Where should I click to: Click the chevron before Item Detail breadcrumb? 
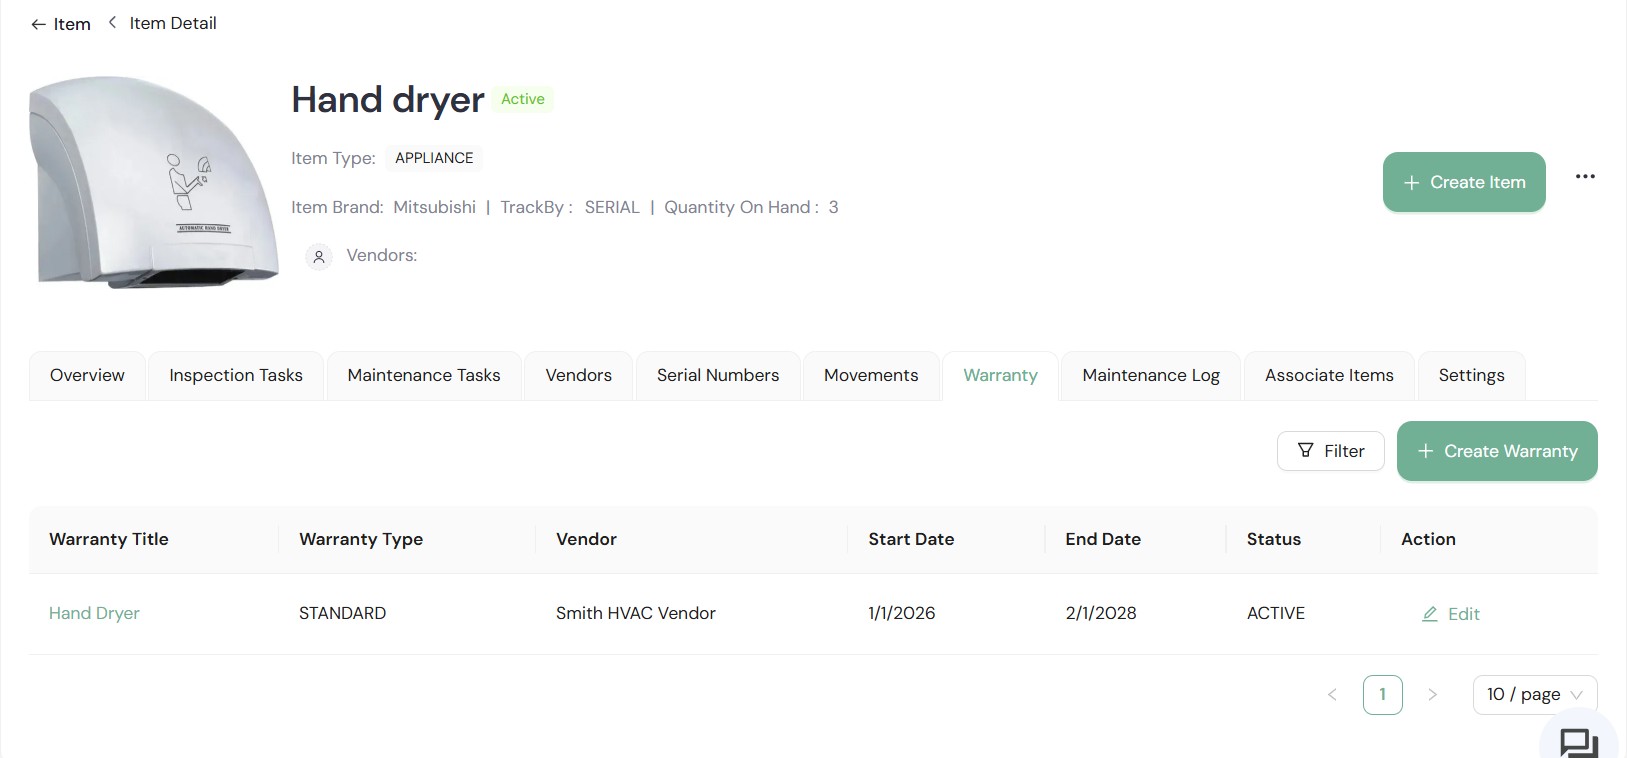coord(112,22)
